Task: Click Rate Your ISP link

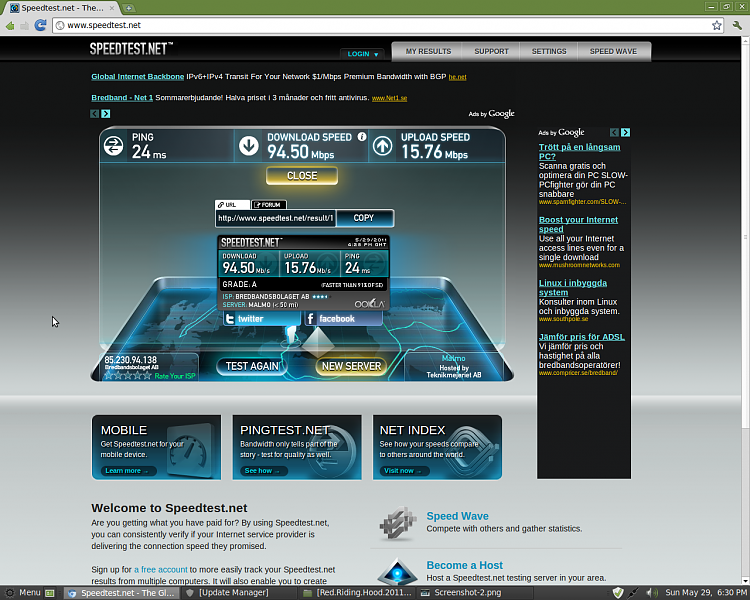Action: (x=175, y=376)
